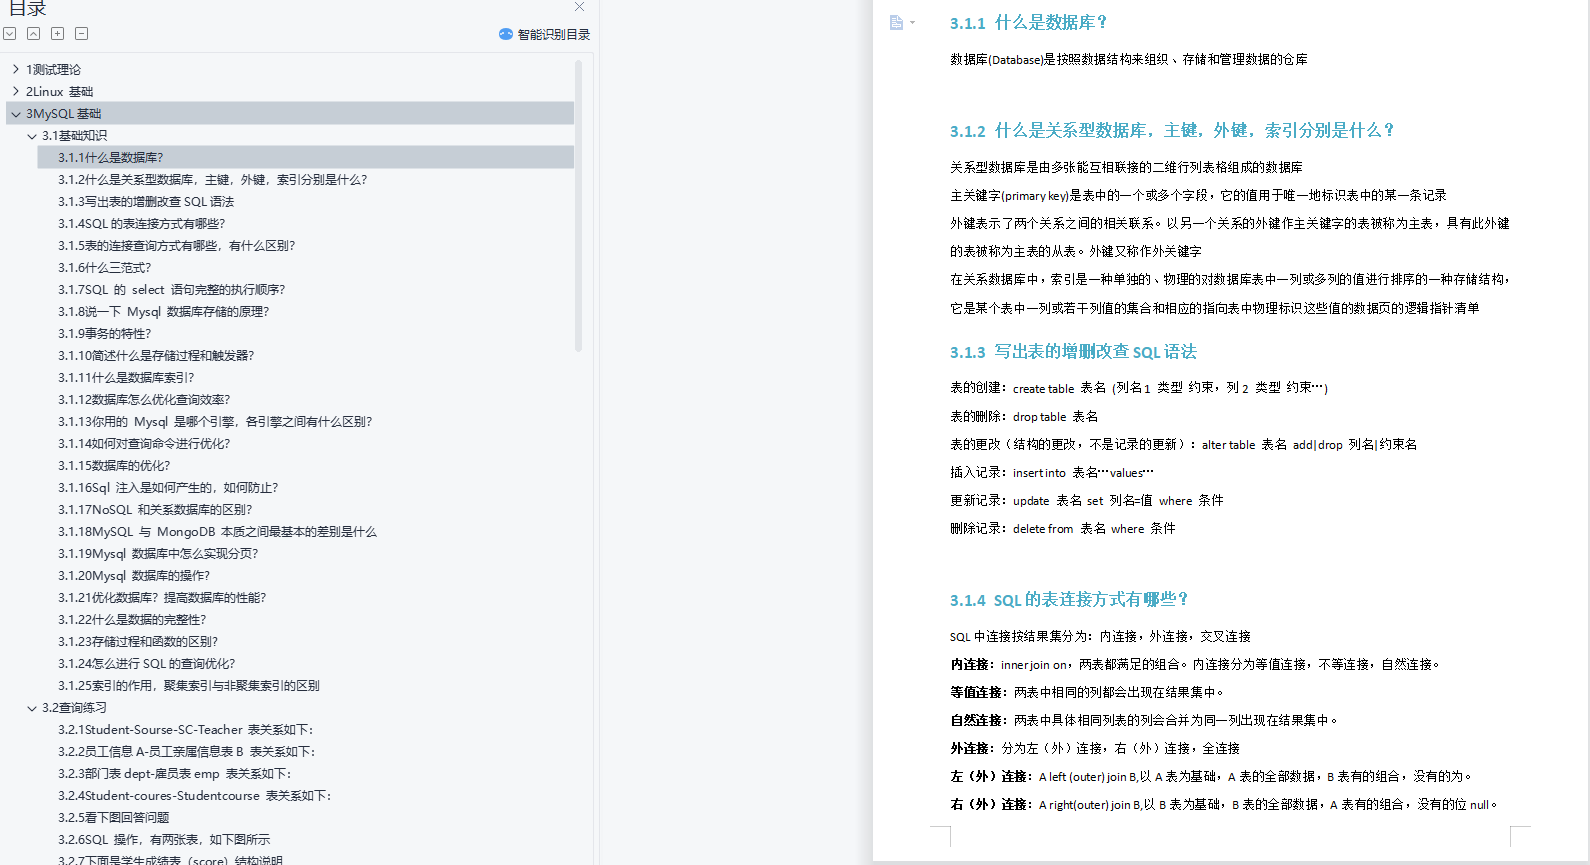Click document heading 3.1.4 SQL 的表连接方式有哪些?
The height and width of the screenshot is (865, 1590).
1068,600
